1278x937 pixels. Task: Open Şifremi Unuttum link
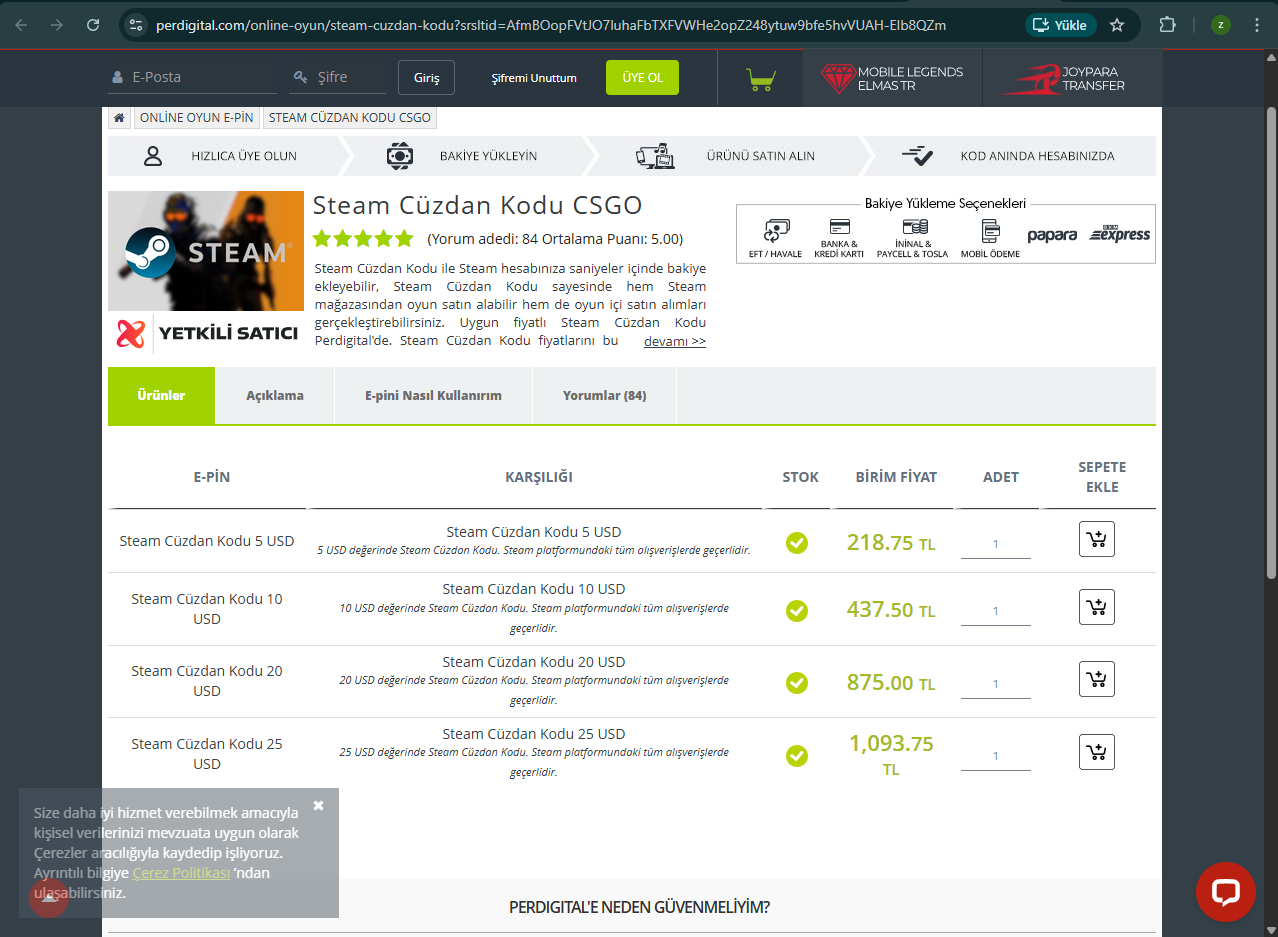coord(534,78)
